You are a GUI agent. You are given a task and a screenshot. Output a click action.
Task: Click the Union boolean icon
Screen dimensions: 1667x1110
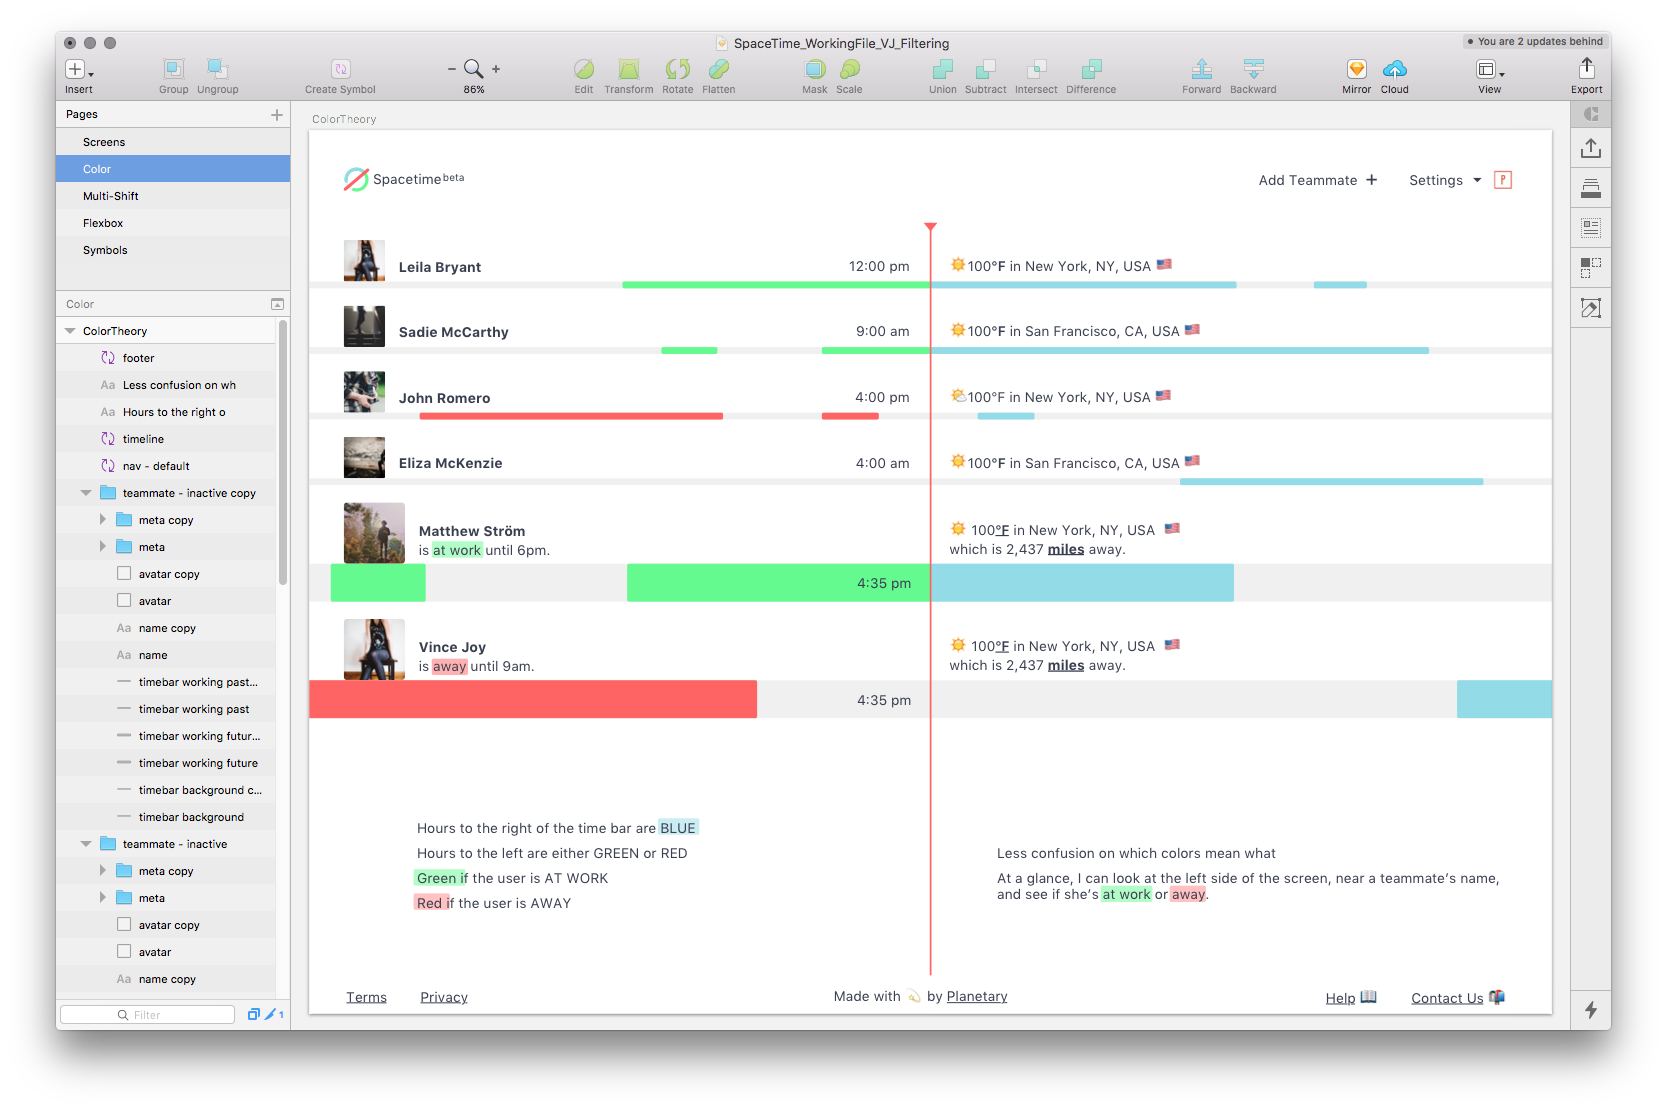pos(942,69)
